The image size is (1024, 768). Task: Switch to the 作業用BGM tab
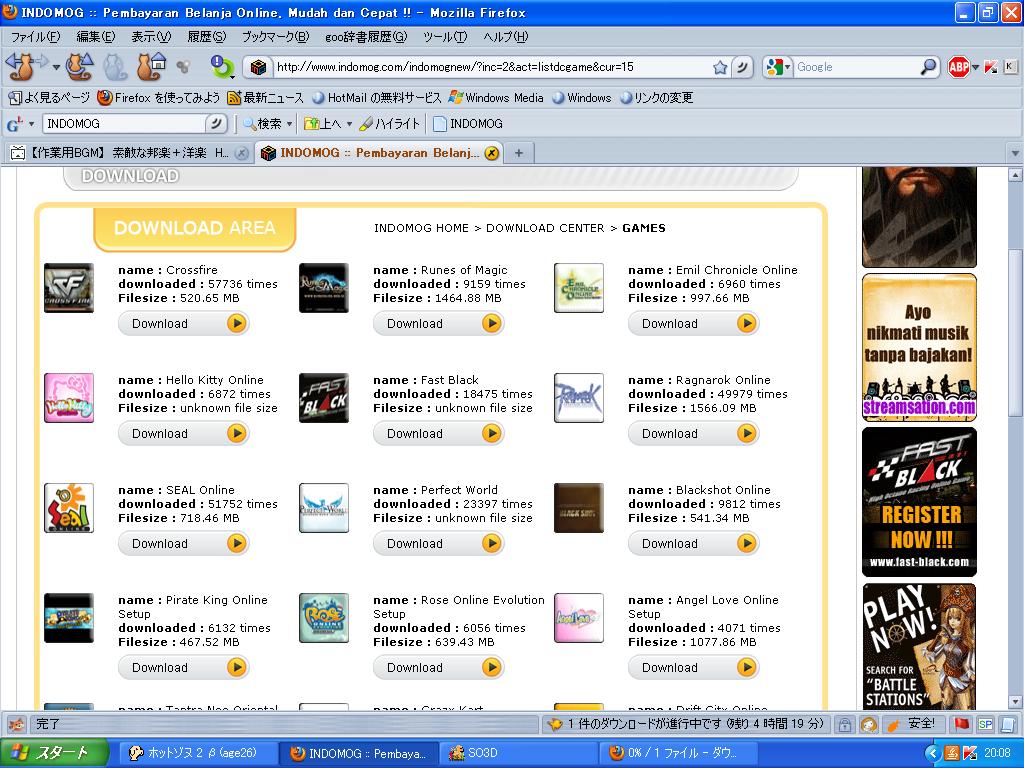pos(127,153)
